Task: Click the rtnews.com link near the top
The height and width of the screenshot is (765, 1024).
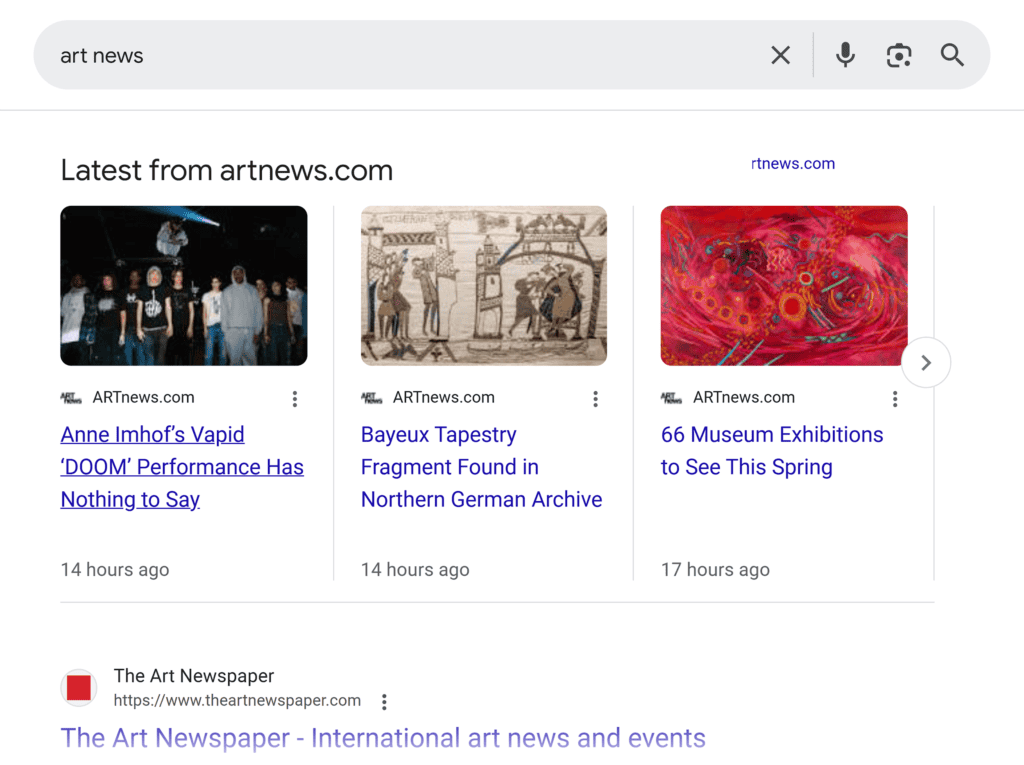Action: point(793,163)
